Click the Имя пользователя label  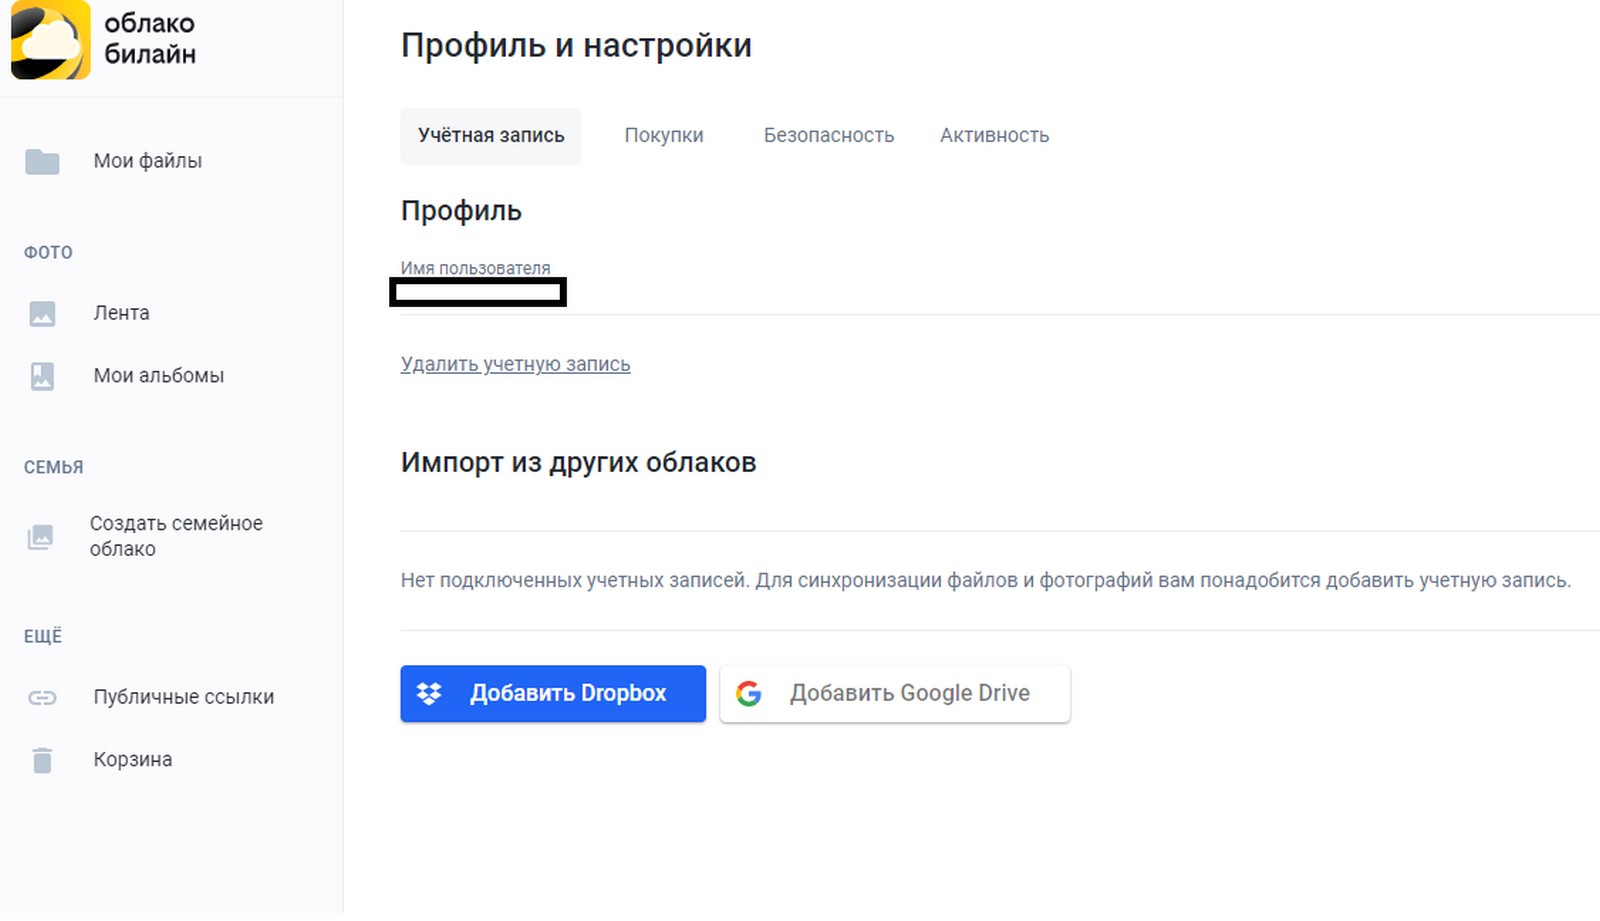click(475, 268)
